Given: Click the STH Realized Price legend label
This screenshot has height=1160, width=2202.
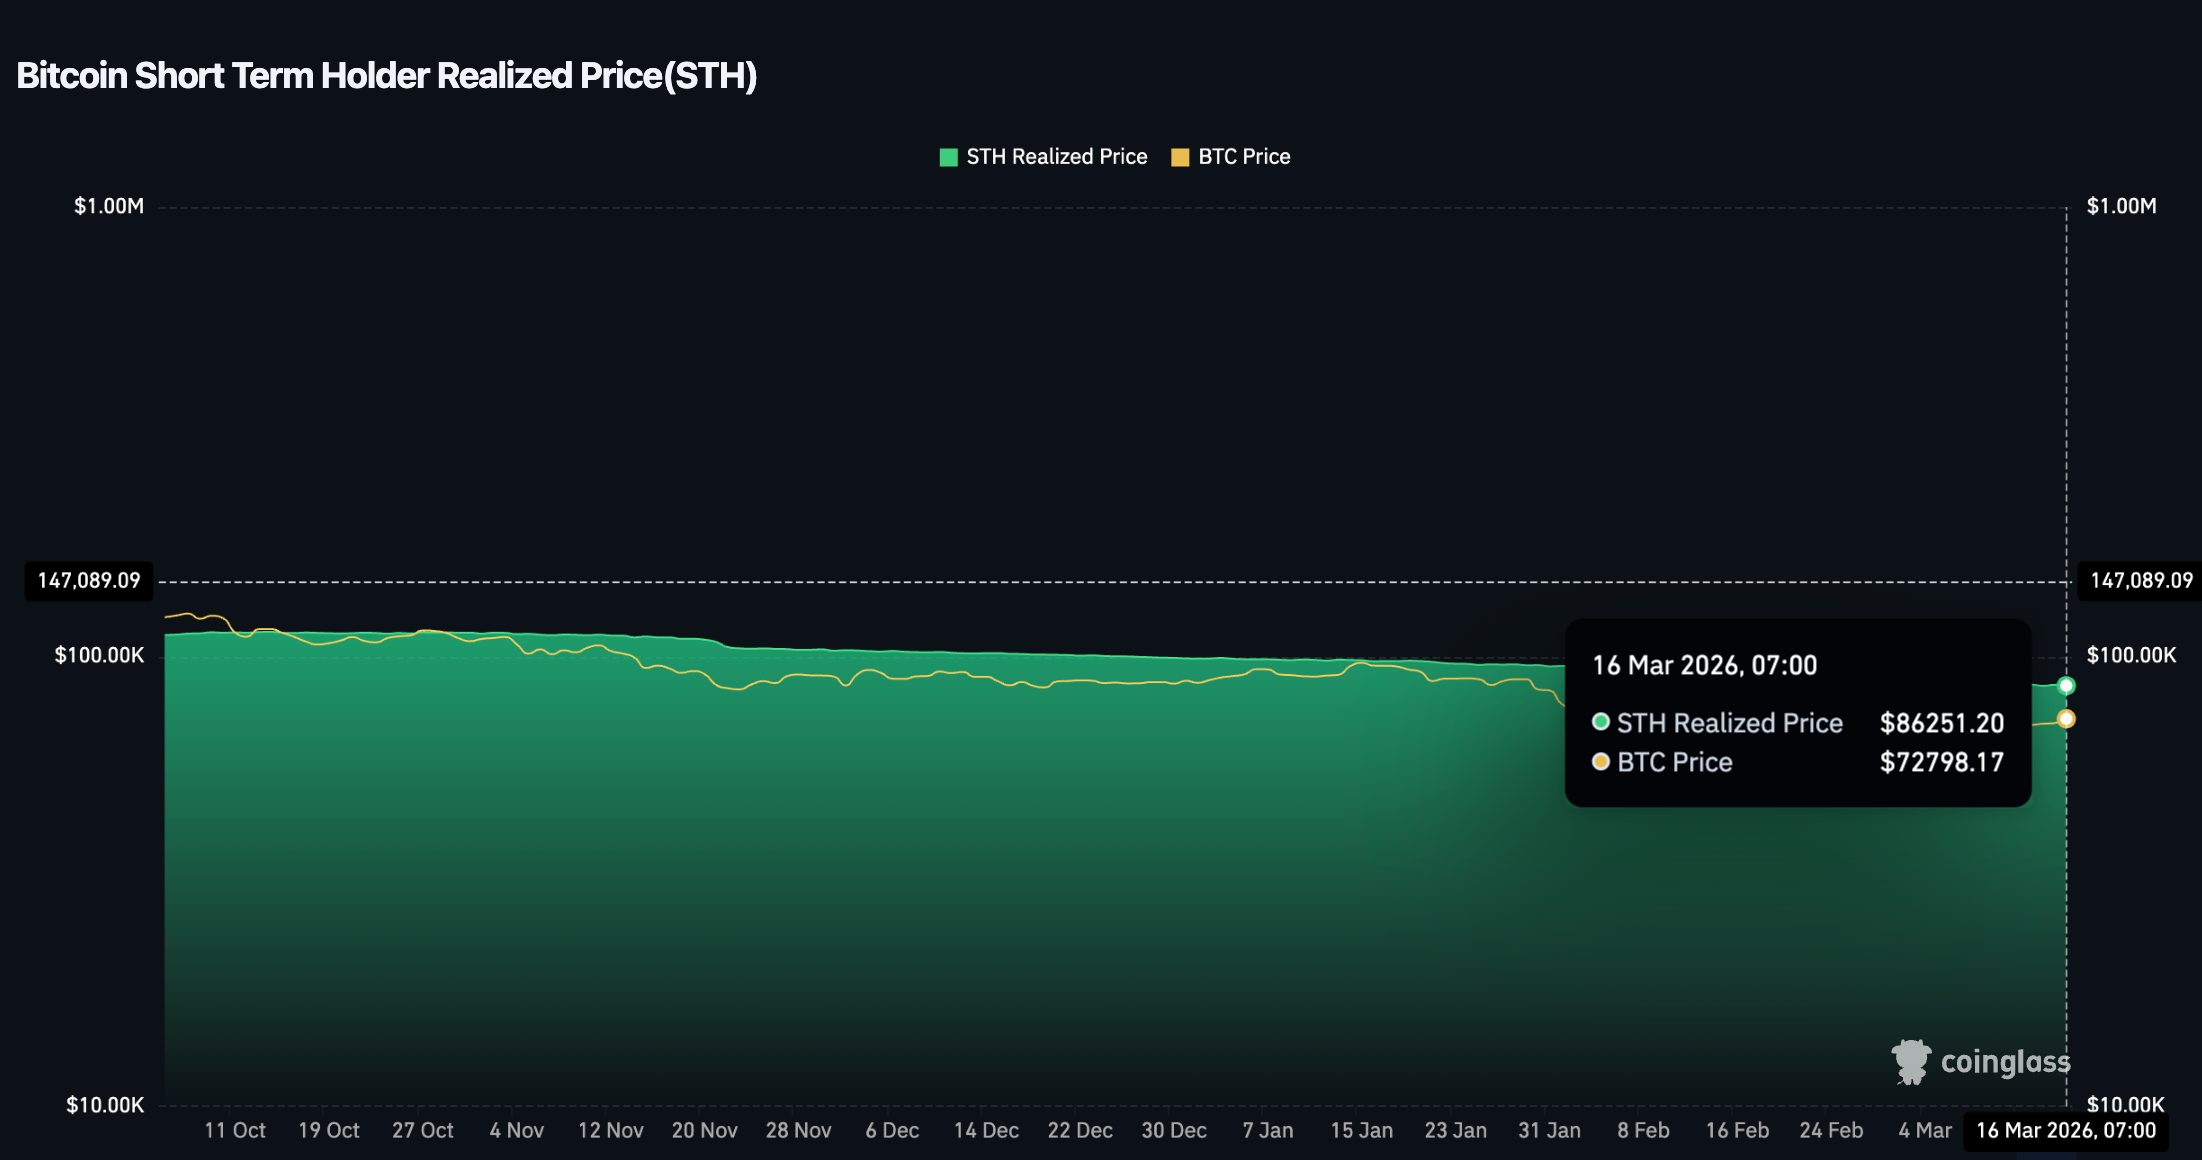Looking at the screenshot, I should pyautogui.click(x=1056, y=157).
